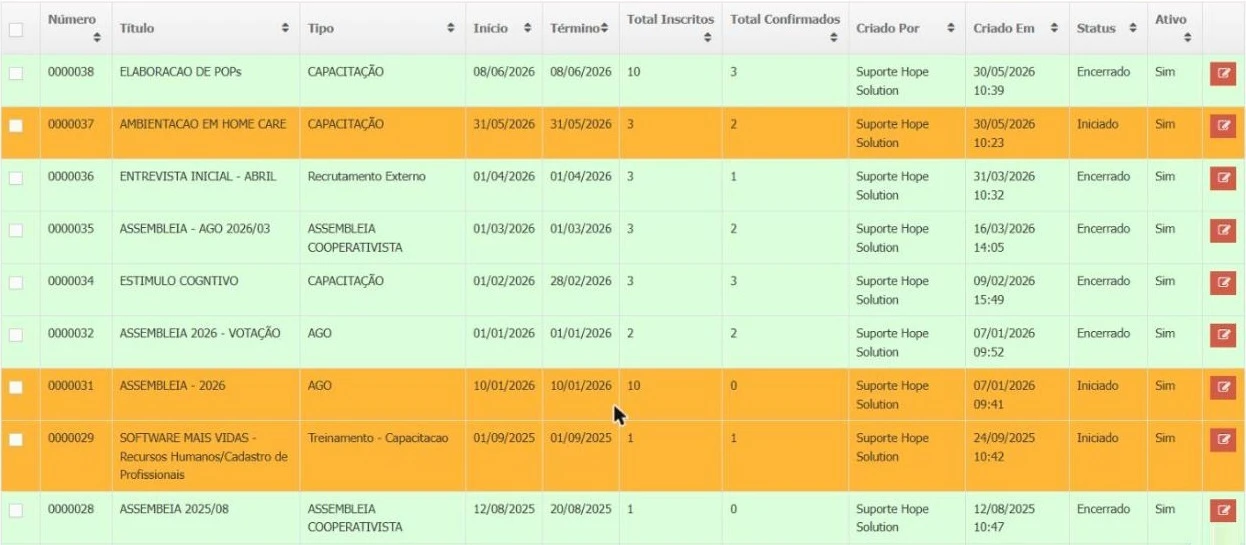1246x545 pixels.
Task: Tick the checkbox for row 0000036
Action: click(15, 177)
